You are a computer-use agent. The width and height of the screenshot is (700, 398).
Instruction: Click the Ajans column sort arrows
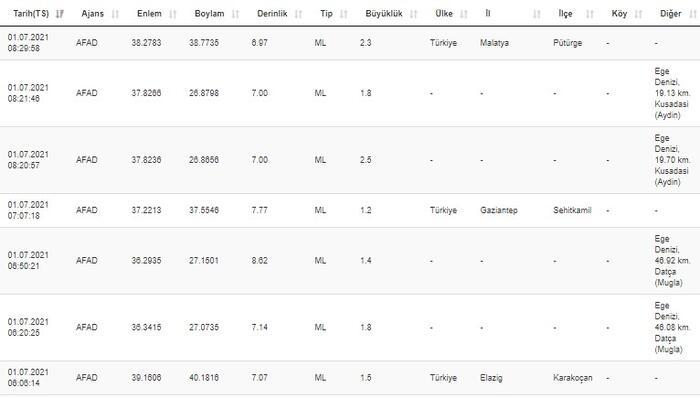coord(115,14)
